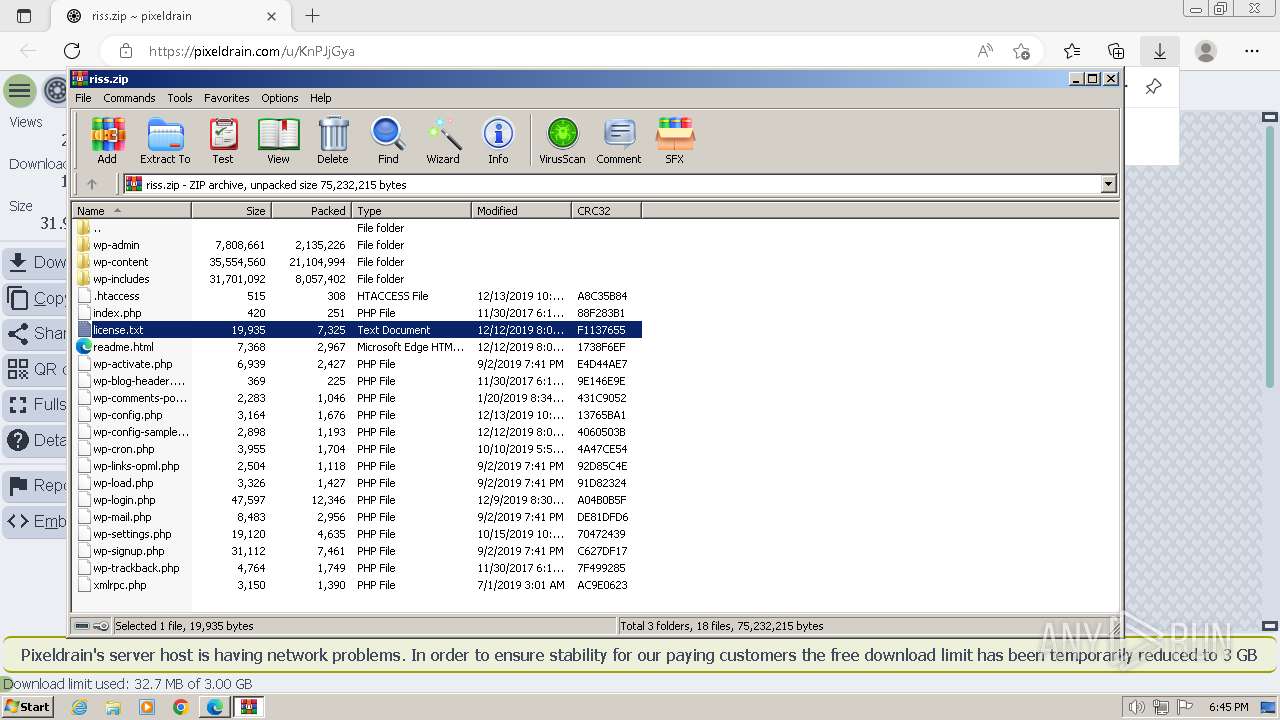Open File Explorer taskbar icon
The image size is (1280, 720).
point(113,707)
